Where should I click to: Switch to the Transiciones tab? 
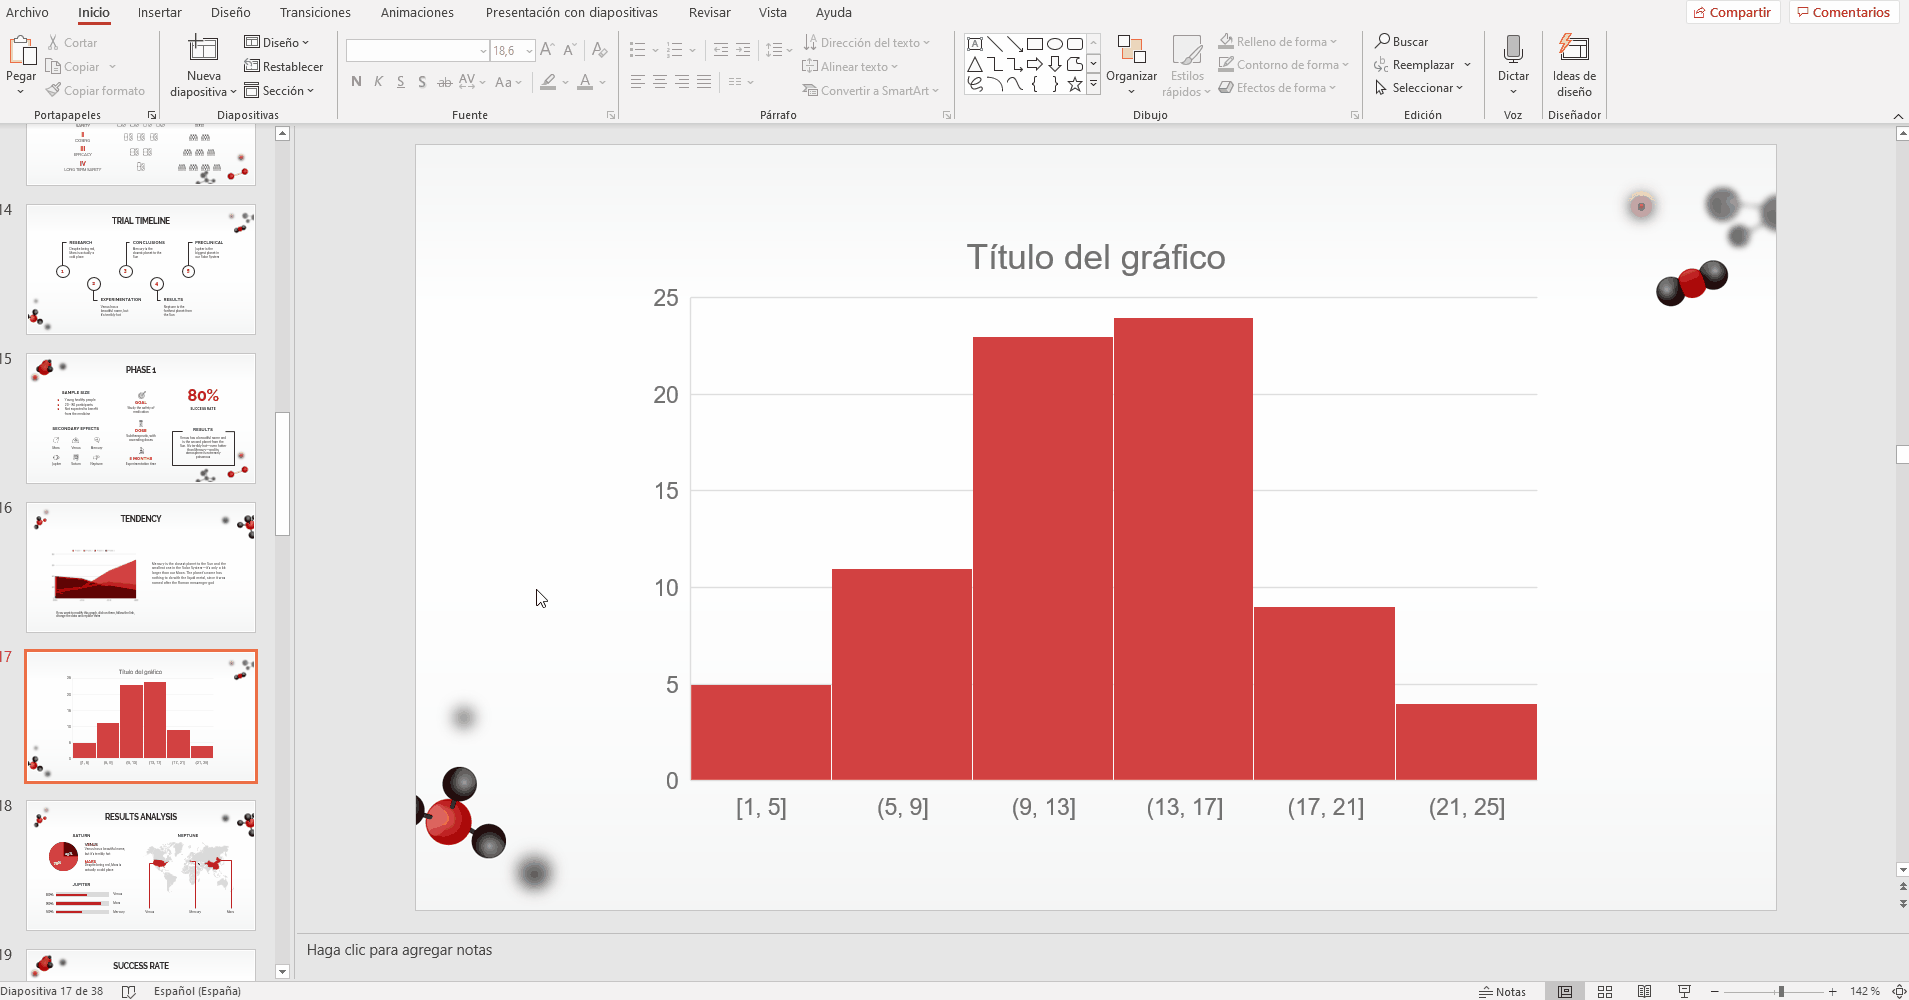[315, 12]
